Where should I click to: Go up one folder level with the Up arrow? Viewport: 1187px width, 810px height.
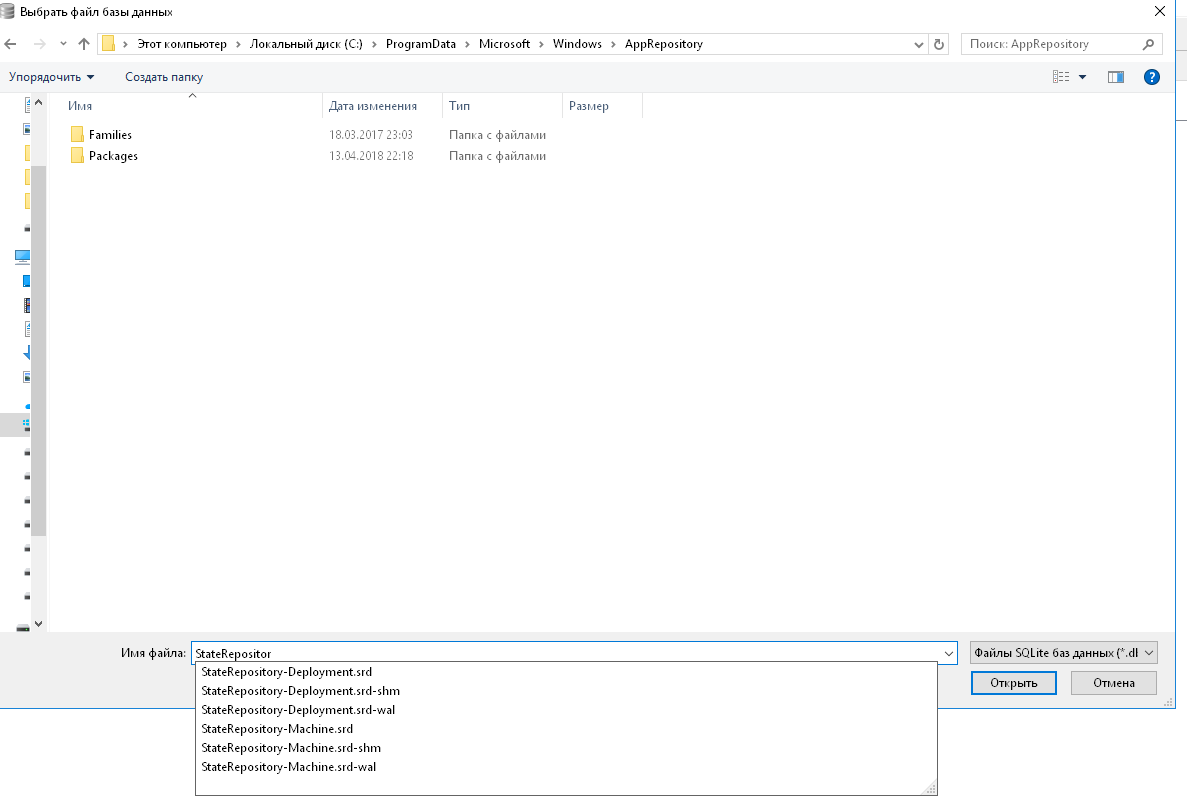pos(84,44)
